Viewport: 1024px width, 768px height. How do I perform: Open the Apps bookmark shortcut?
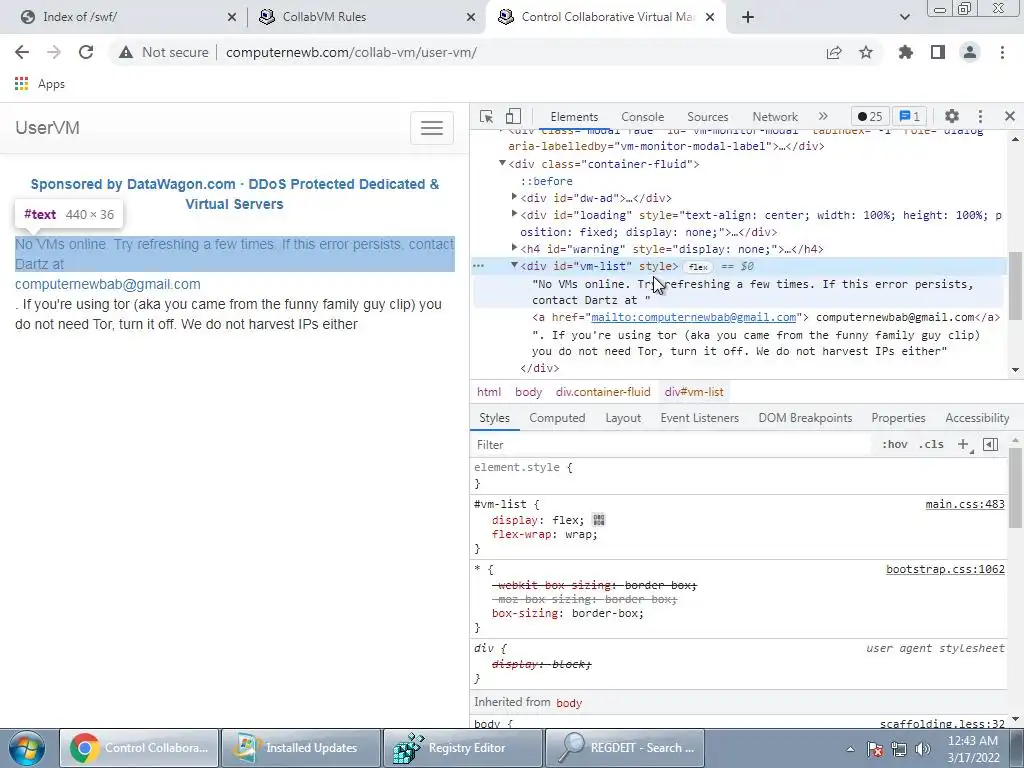click(40, 84)
